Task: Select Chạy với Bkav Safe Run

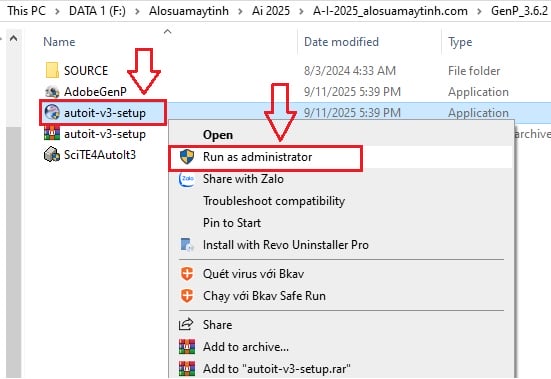Action: coord(264,296)
